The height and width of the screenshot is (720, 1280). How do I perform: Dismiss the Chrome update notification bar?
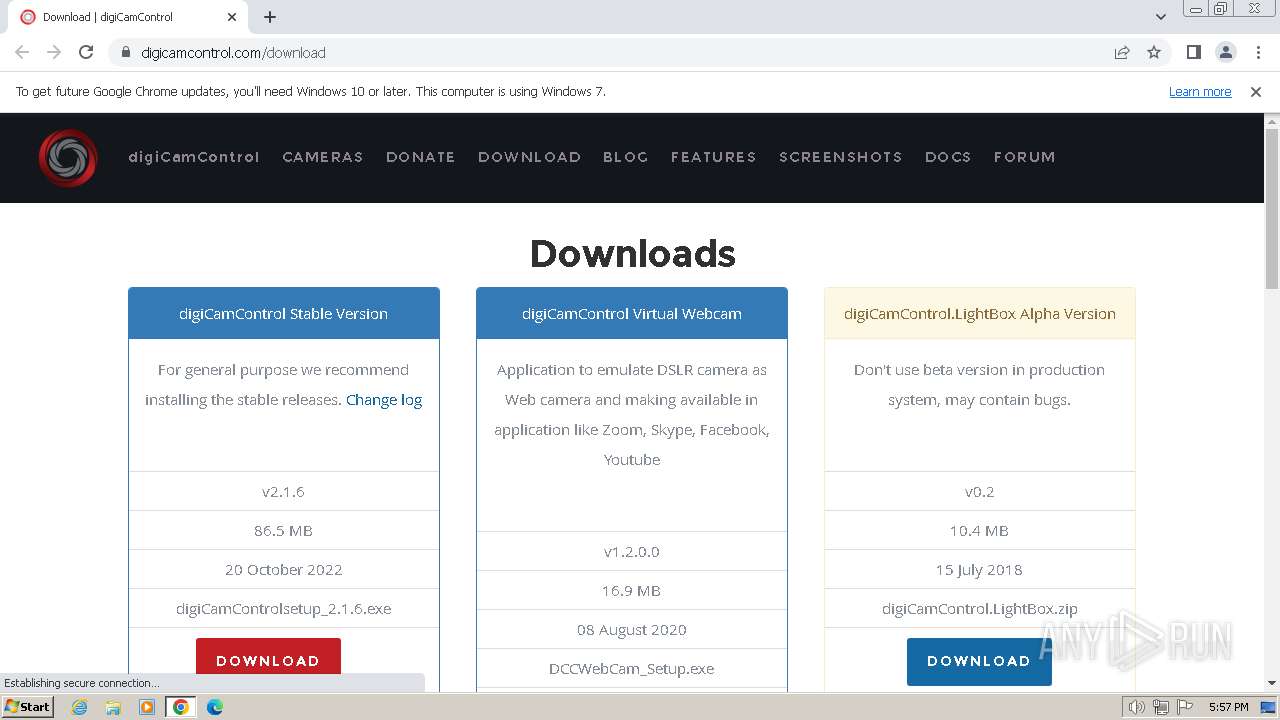pos(1256,91)
